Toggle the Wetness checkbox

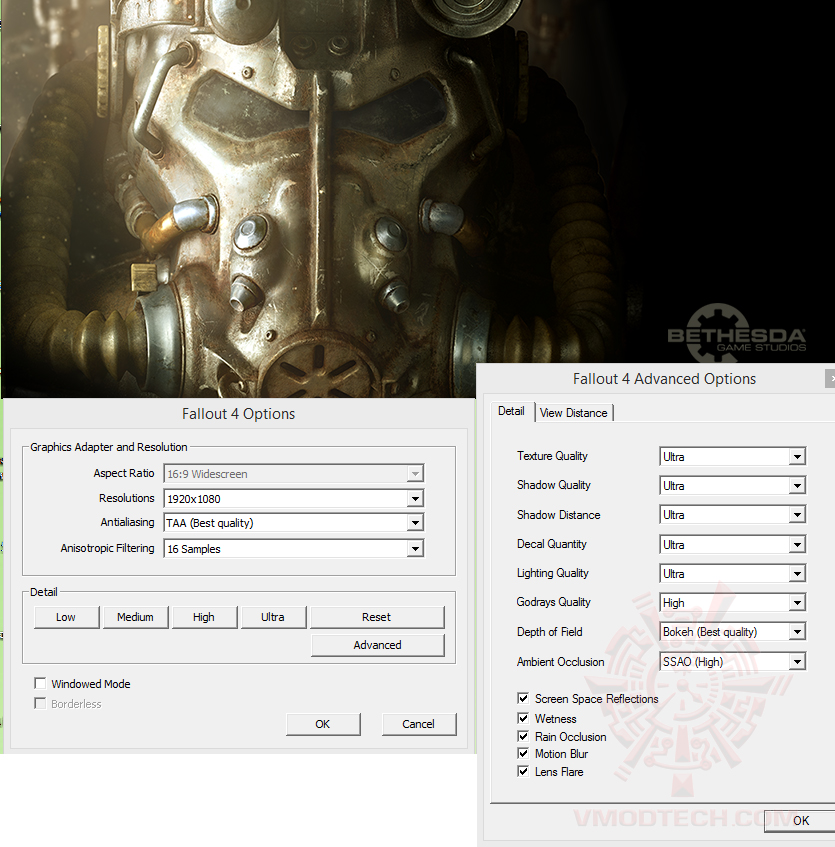[523, 718]
